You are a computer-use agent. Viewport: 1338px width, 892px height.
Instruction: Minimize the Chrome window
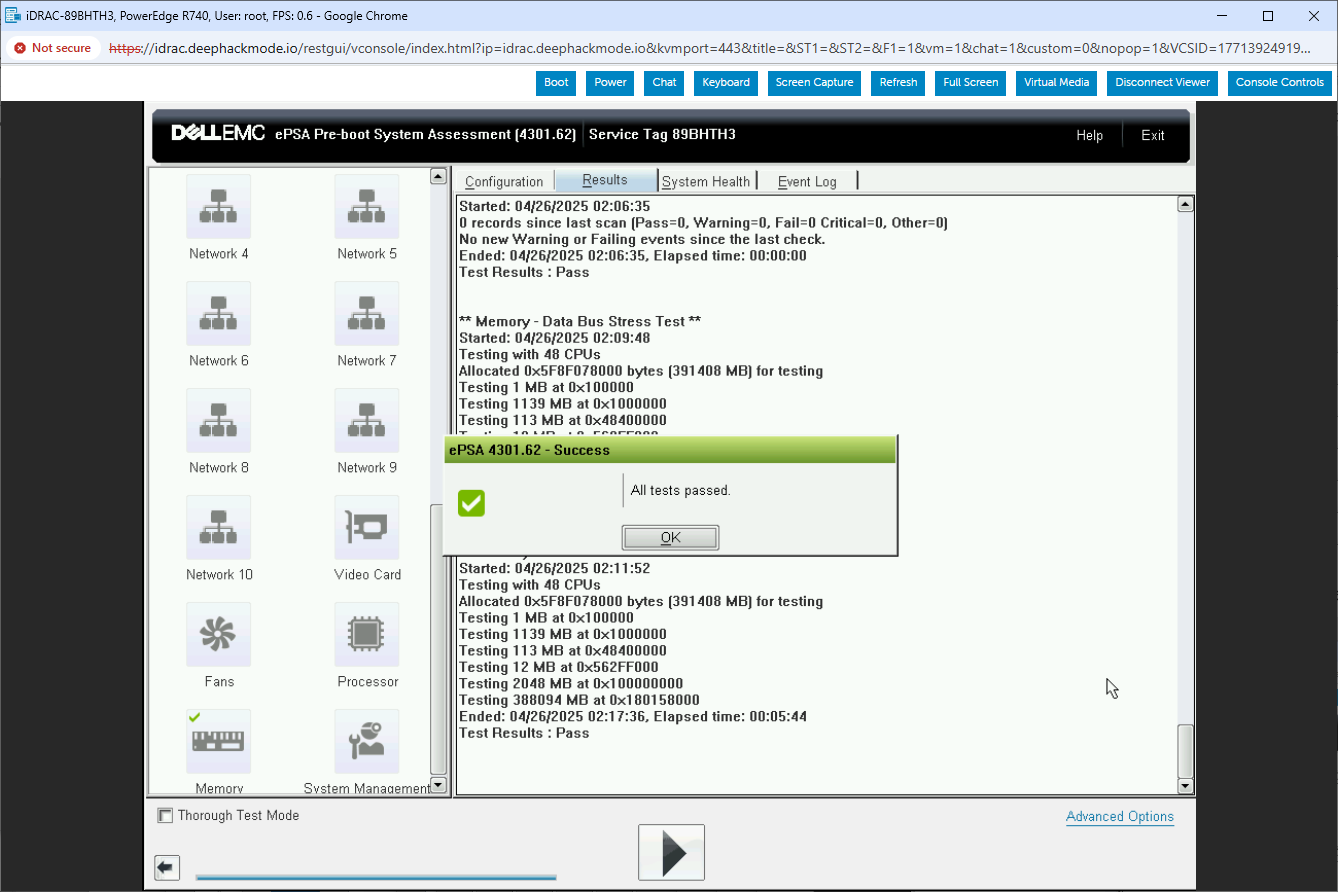point(1223,16)
